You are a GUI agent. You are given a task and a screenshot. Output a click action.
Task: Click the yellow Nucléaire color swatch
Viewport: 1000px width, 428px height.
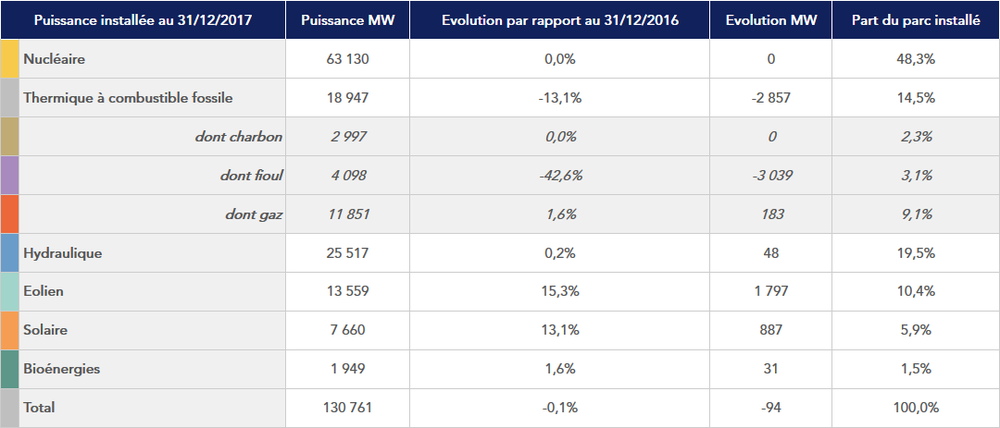[x=9, y=59]
